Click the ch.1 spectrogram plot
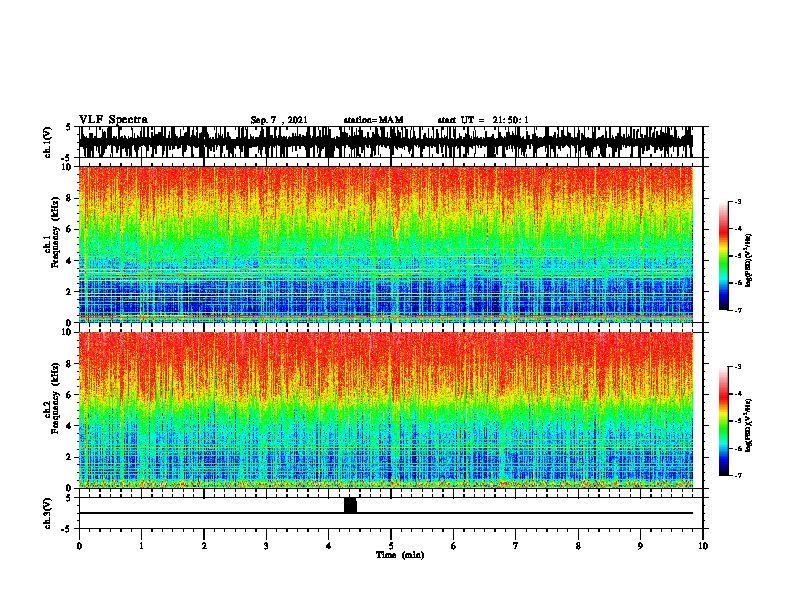Image resolution: width=792 pixels, height=612 pixels. (386, 244)
